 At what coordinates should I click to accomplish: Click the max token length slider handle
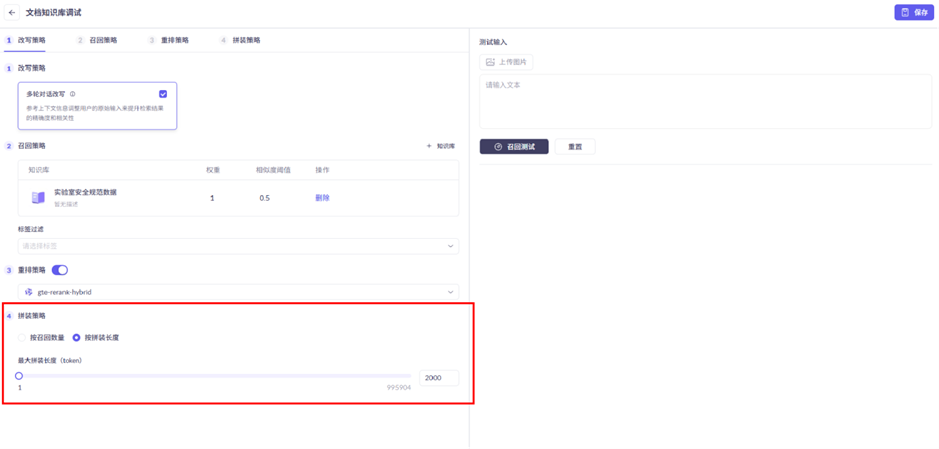point(19,376)
